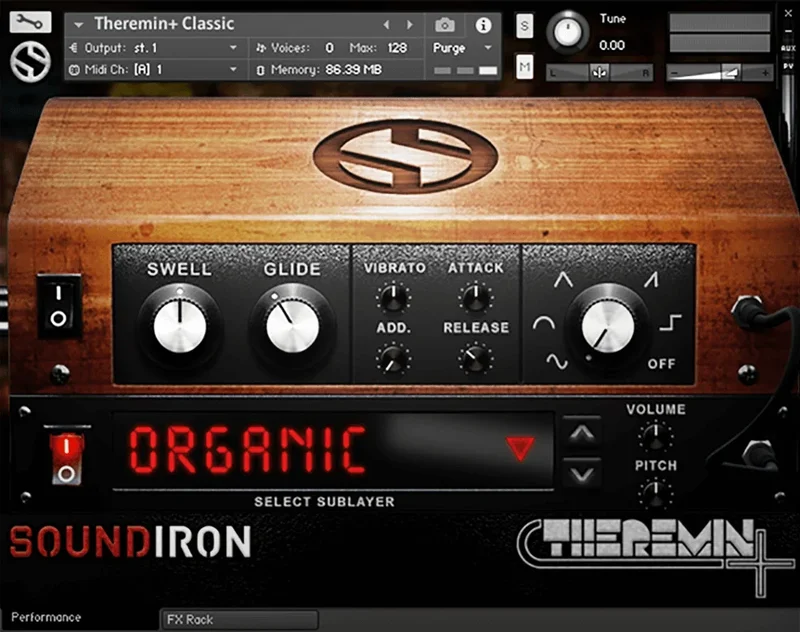This screenshot has width=800, height=632.
Task: Select the square step waveform icon
Action: (x=670, y=322)
